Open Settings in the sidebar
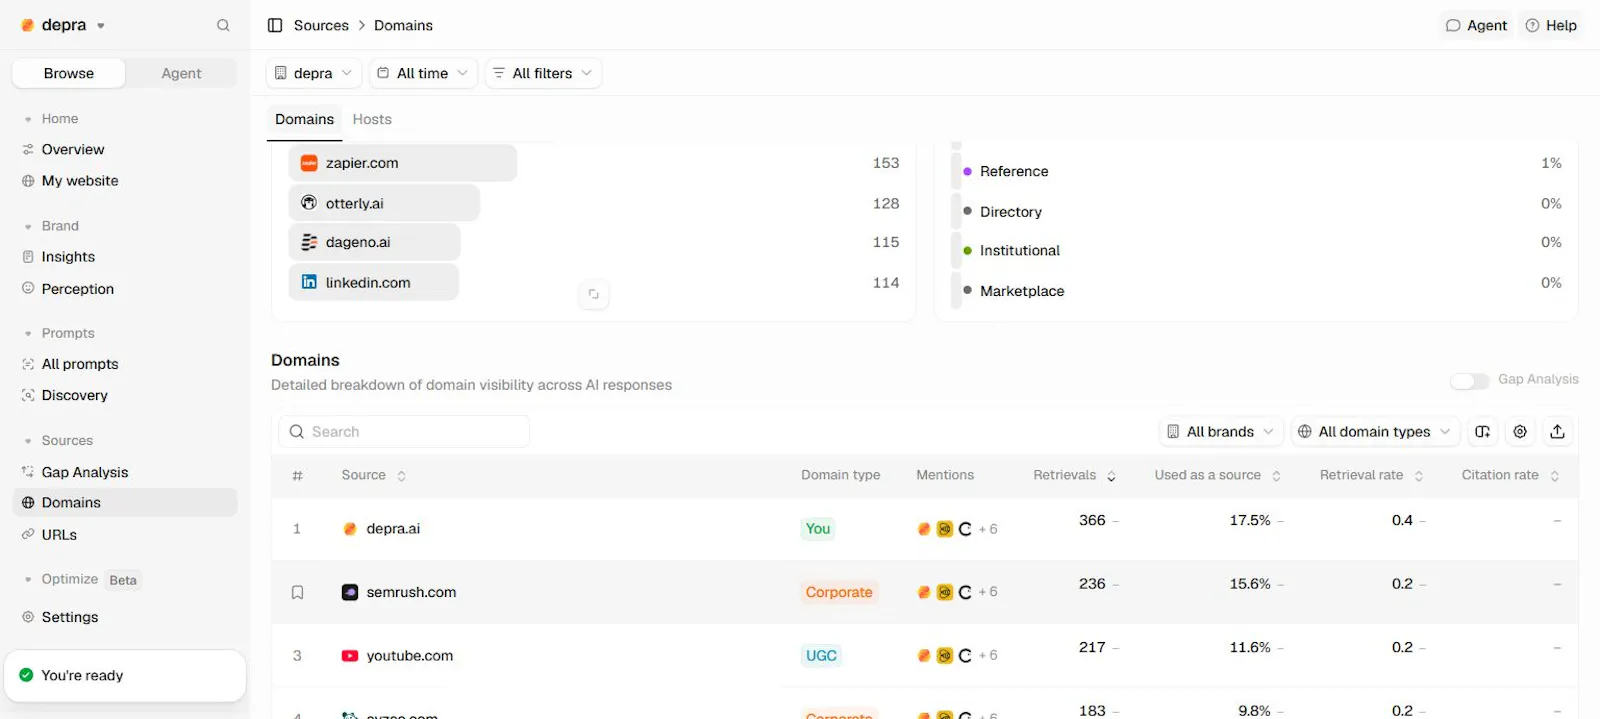This screenshot has width=1600, height=719. (70, 617)
